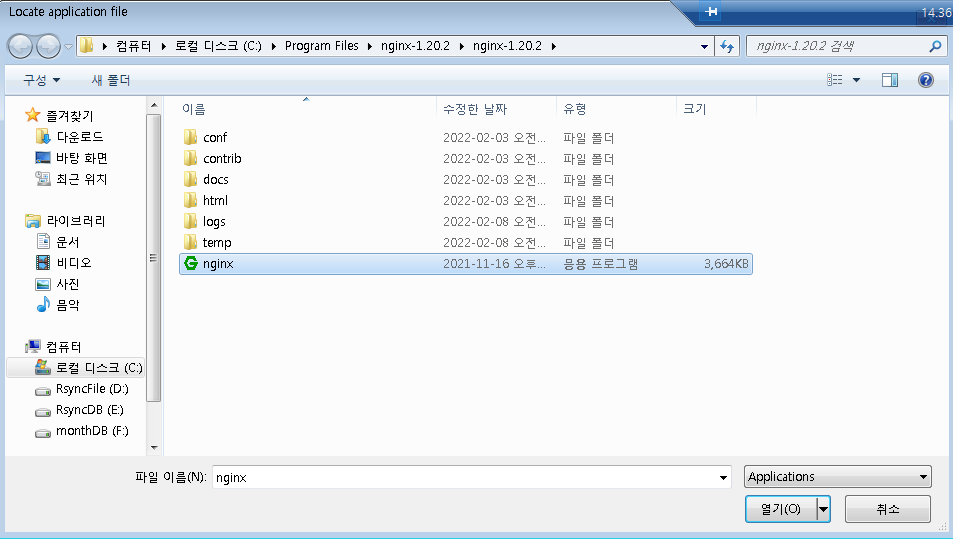
Task: Click the 열기(O) open button
Action: click(781, 509)
